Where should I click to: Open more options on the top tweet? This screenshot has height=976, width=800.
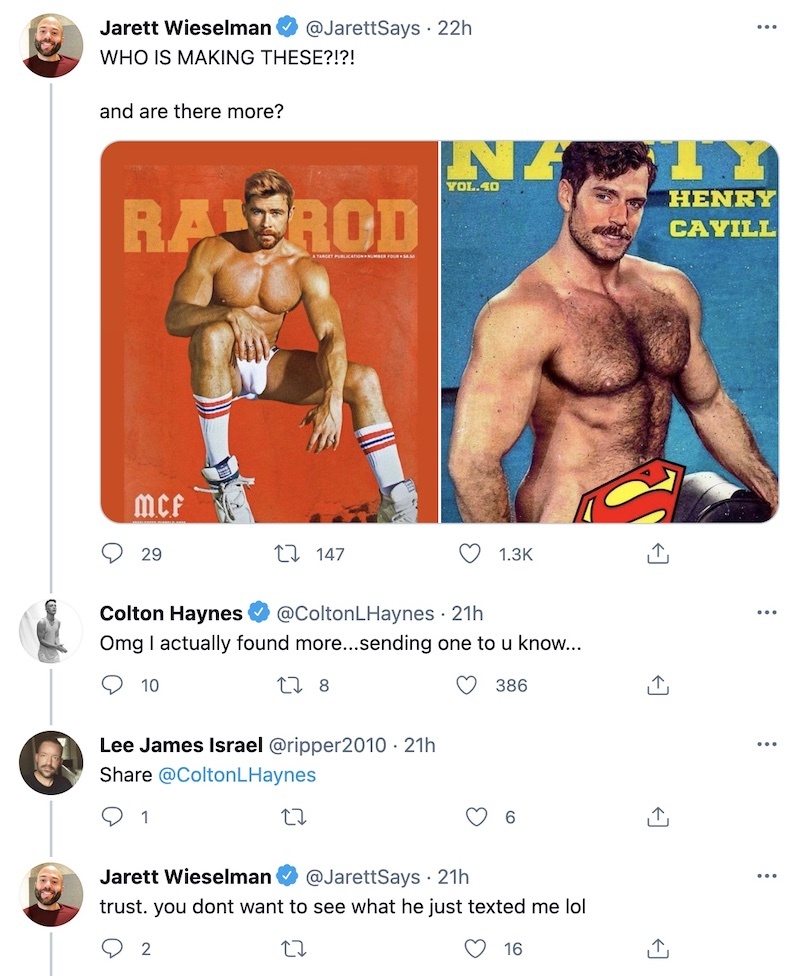point(766,28)
